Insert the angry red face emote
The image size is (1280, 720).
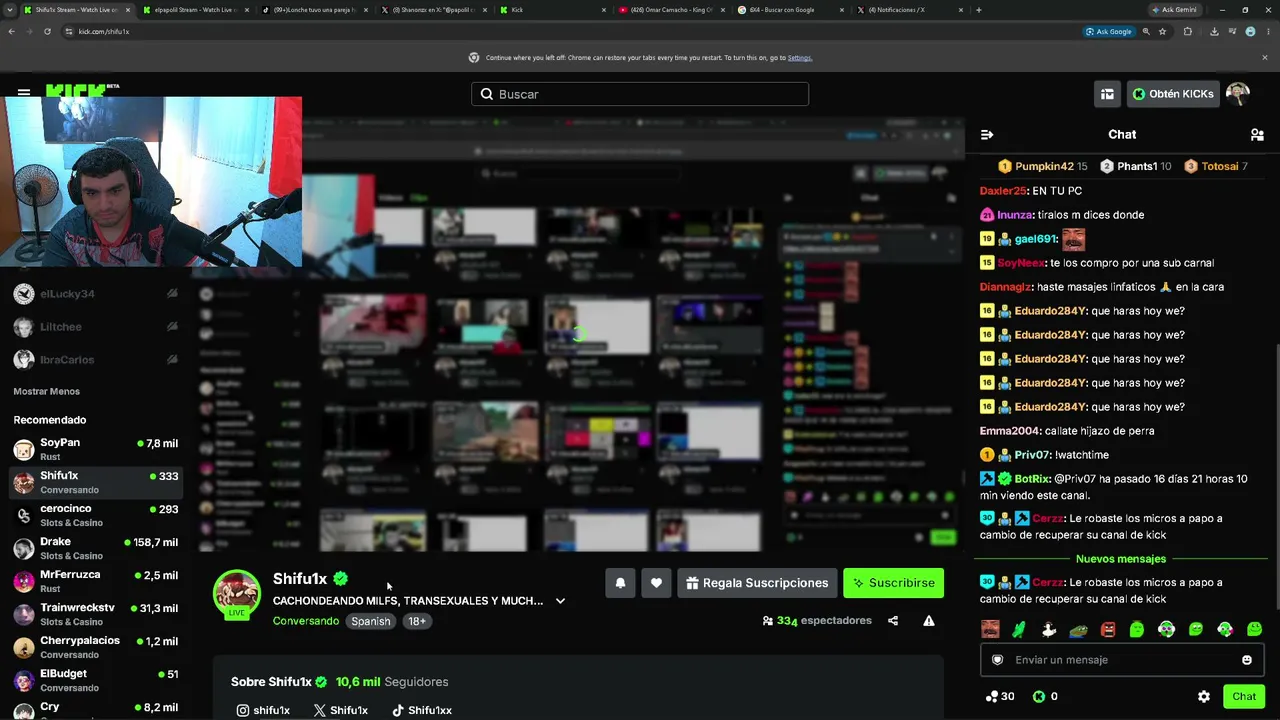tap(1108, 630)
